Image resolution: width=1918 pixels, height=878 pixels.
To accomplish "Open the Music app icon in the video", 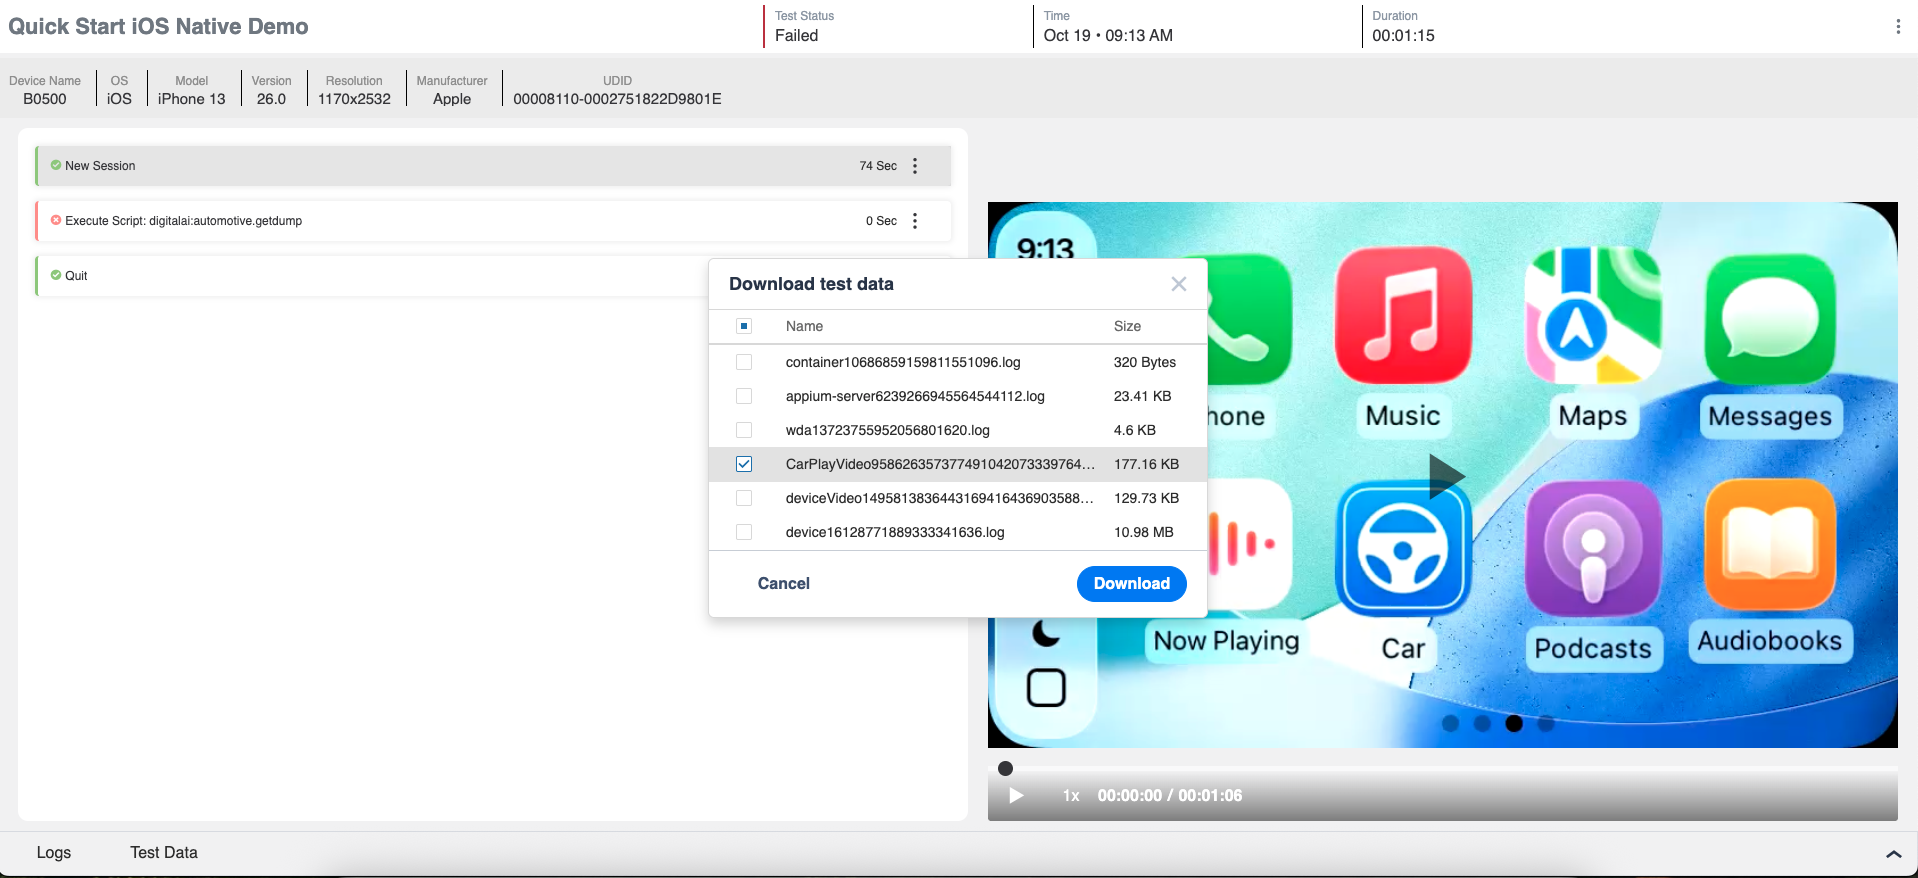I will [x=1402, y=316].
